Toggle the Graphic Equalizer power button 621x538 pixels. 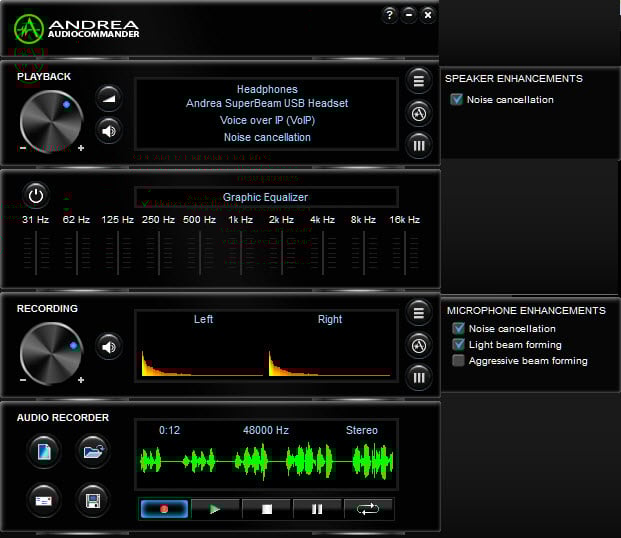pyautogui.click(x=36, y=195)
